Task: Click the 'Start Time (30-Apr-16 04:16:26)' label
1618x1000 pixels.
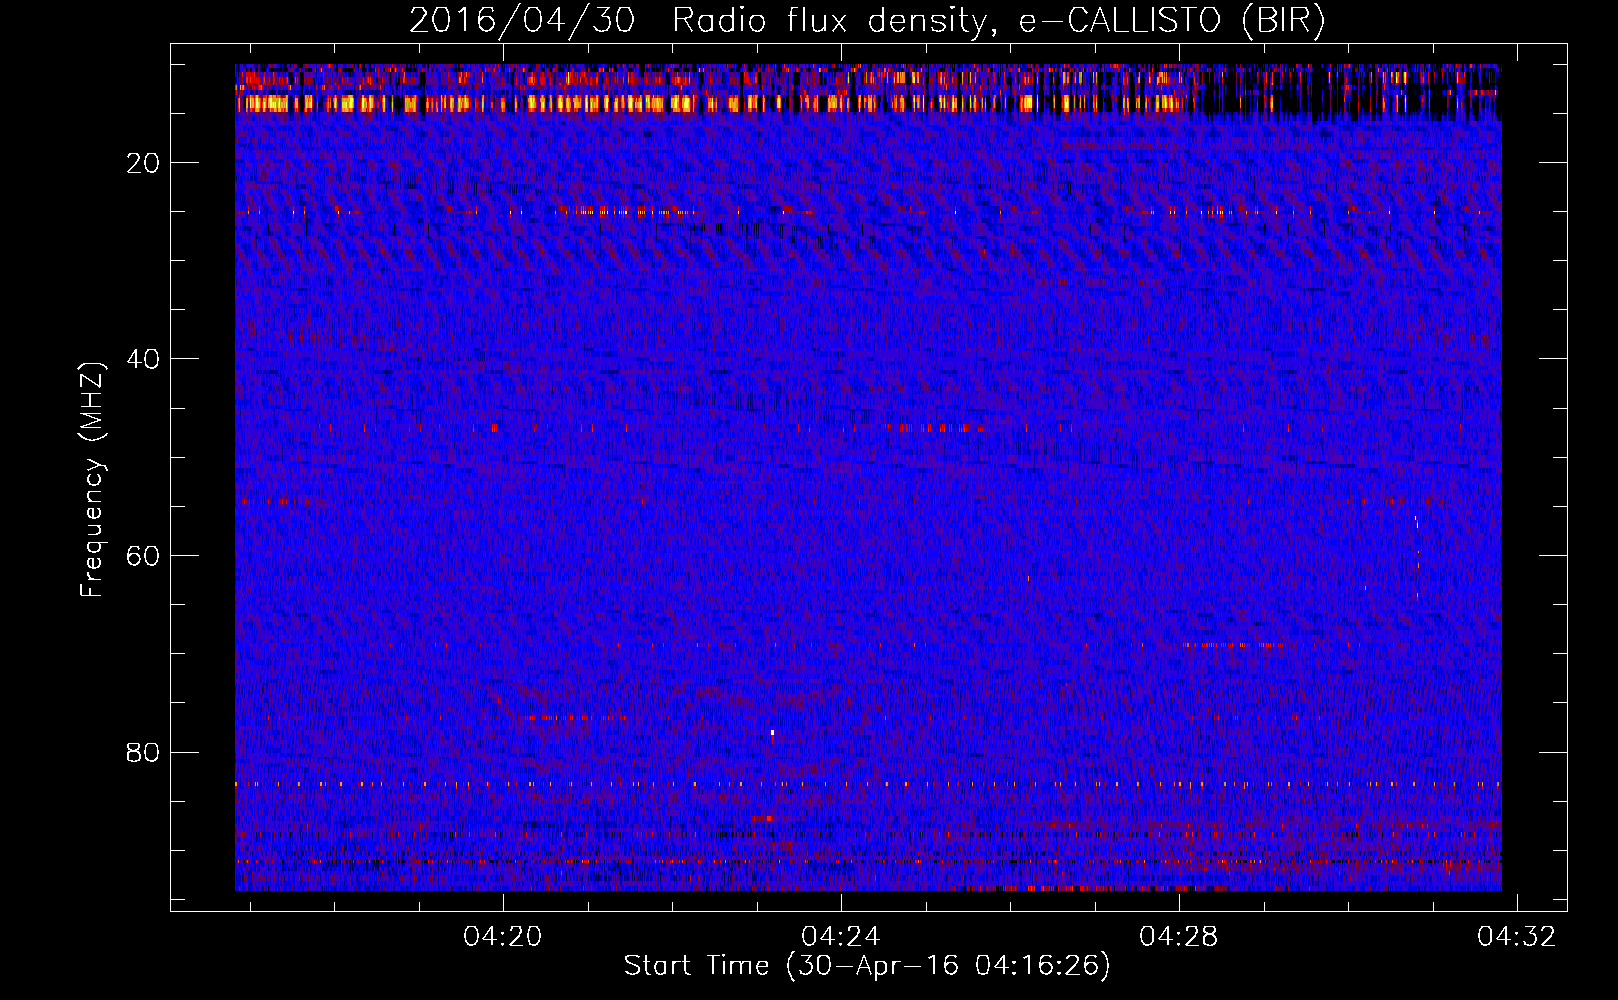Action: (867, 966)
